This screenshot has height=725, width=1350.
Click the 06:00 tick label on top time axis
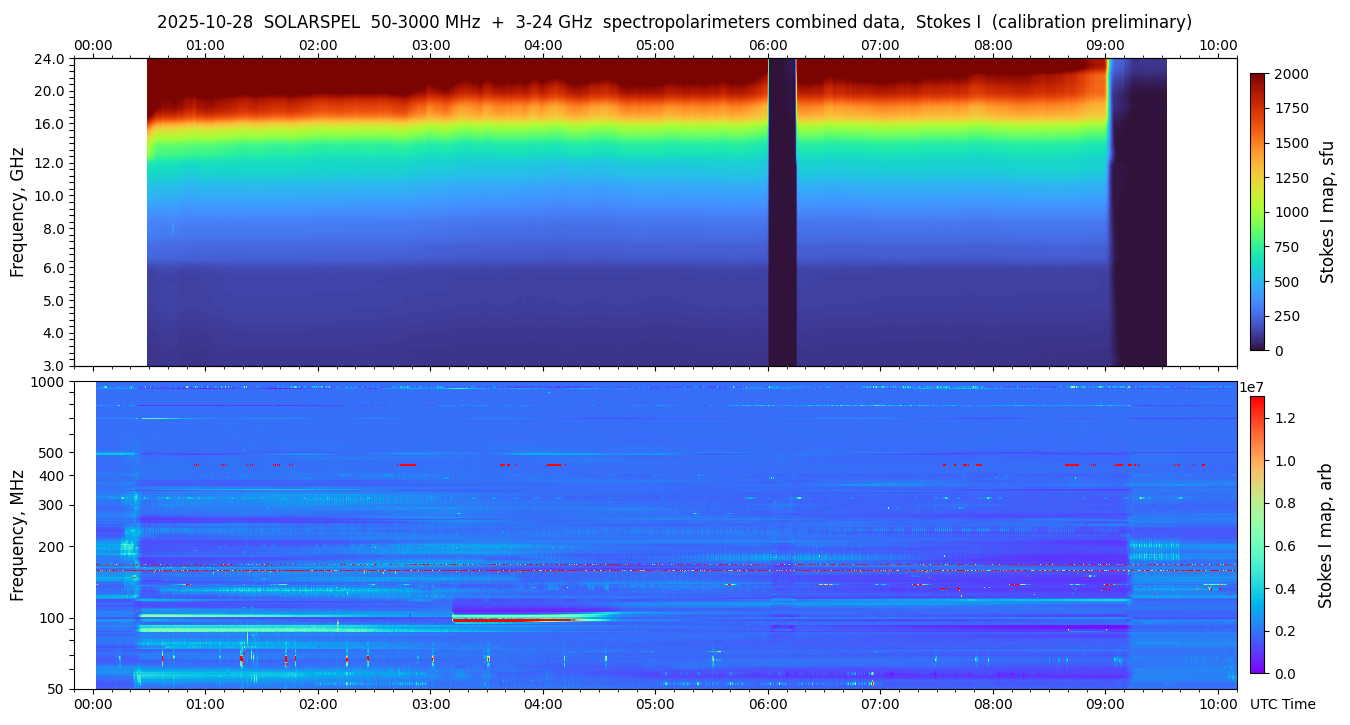pos(768,45)
